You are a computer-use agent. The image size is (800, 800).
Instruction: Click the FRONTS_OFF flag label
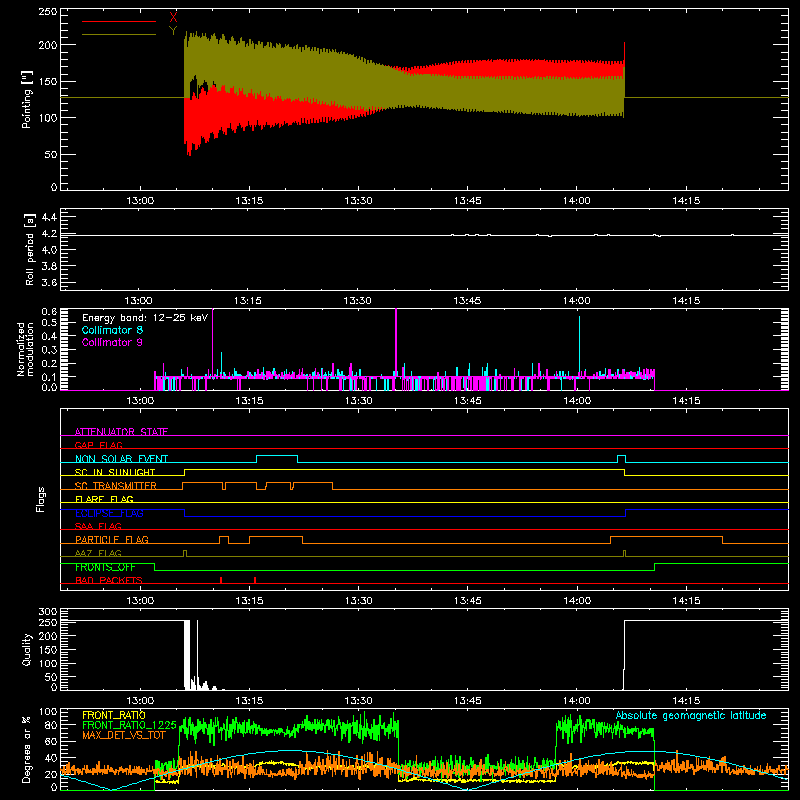pyautogui.click(x=105, y=567)
